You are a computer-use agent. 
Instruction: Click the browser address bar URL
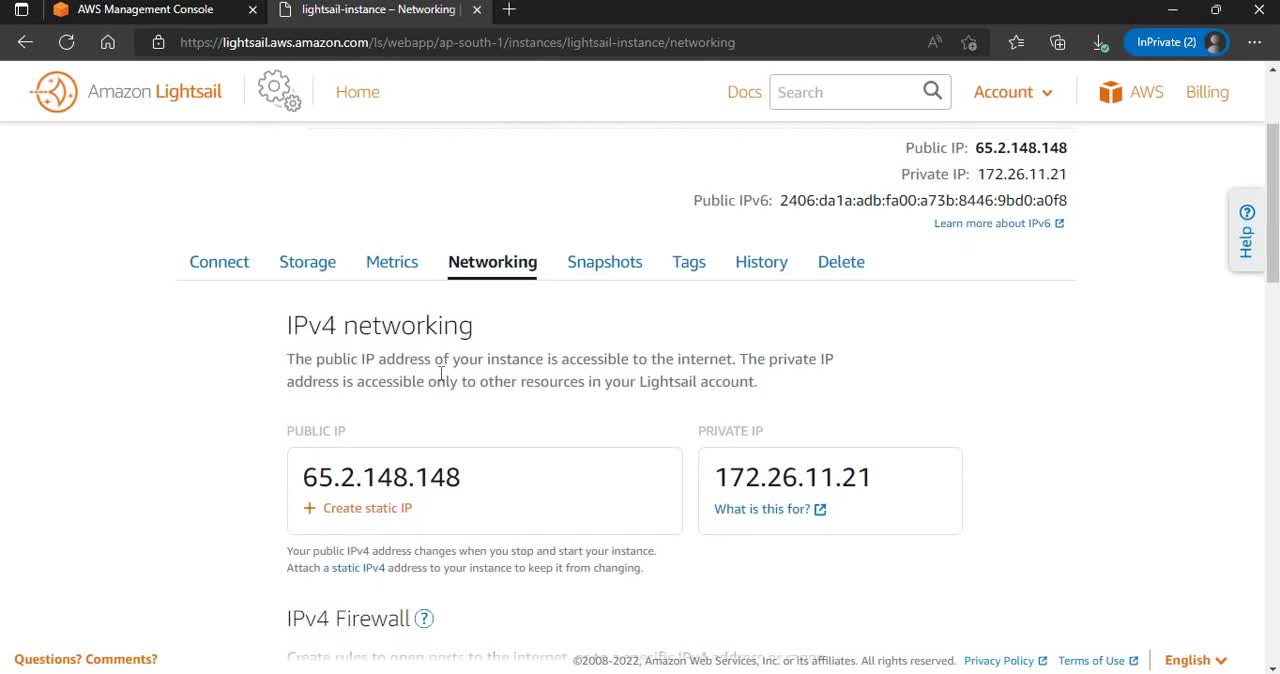(x=457, y=43)
